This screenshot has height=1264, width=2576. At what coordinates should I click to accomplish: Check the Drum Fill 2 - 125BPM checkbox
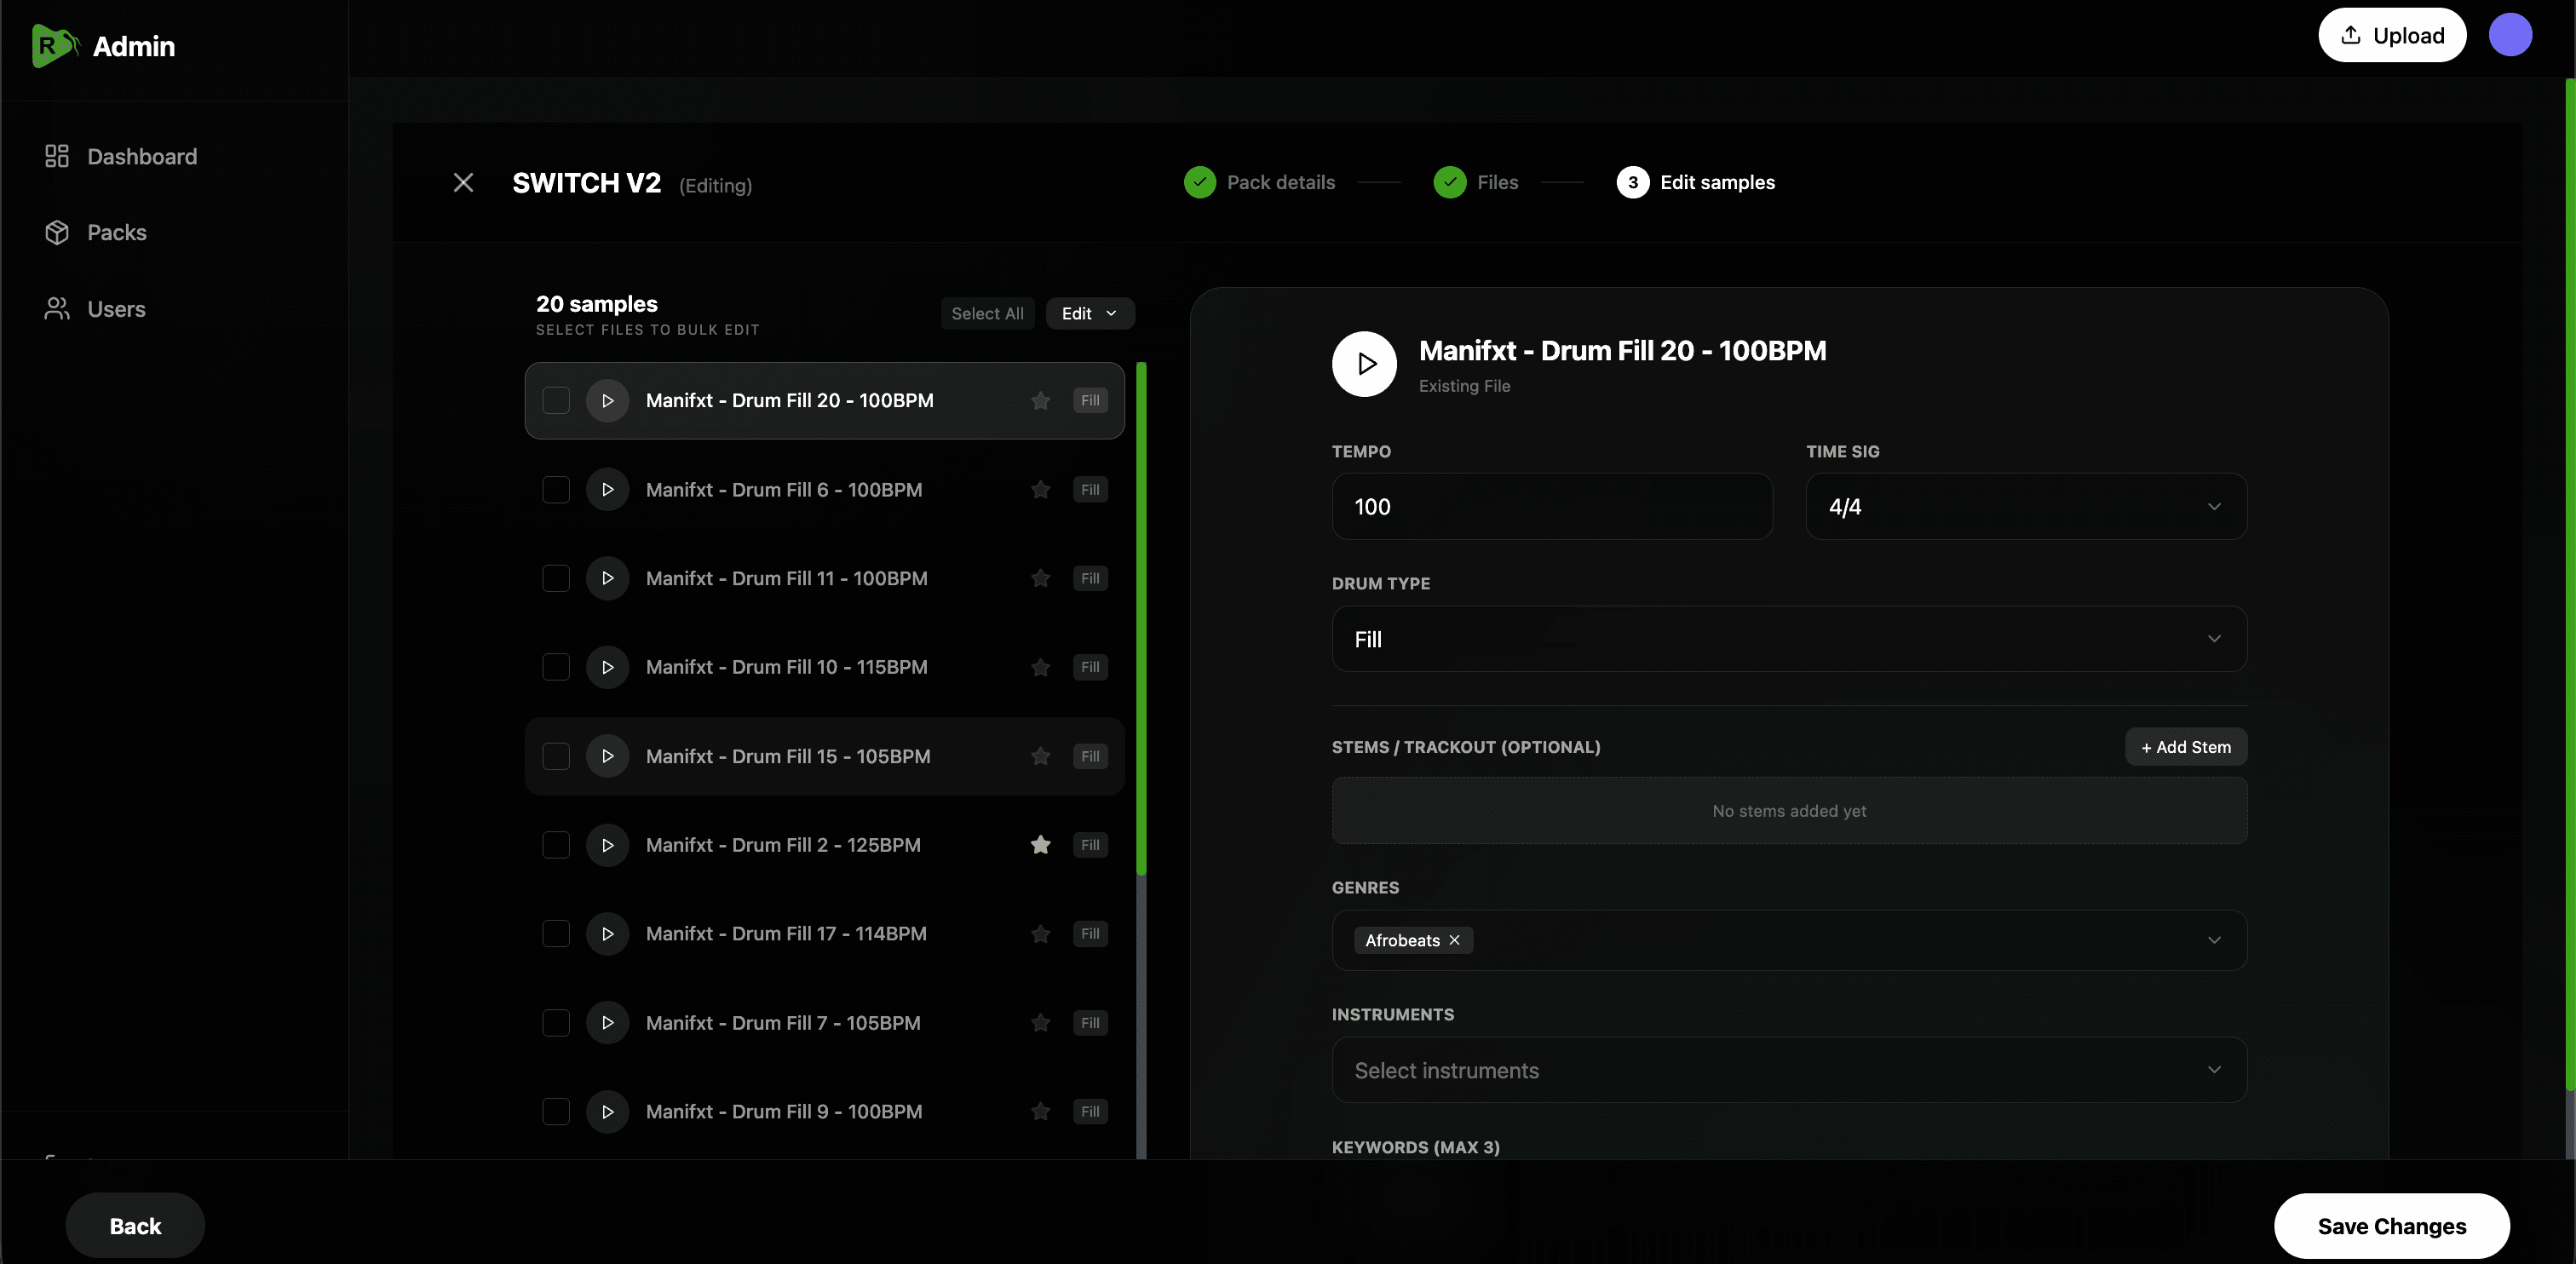click(x=556, y=845)
